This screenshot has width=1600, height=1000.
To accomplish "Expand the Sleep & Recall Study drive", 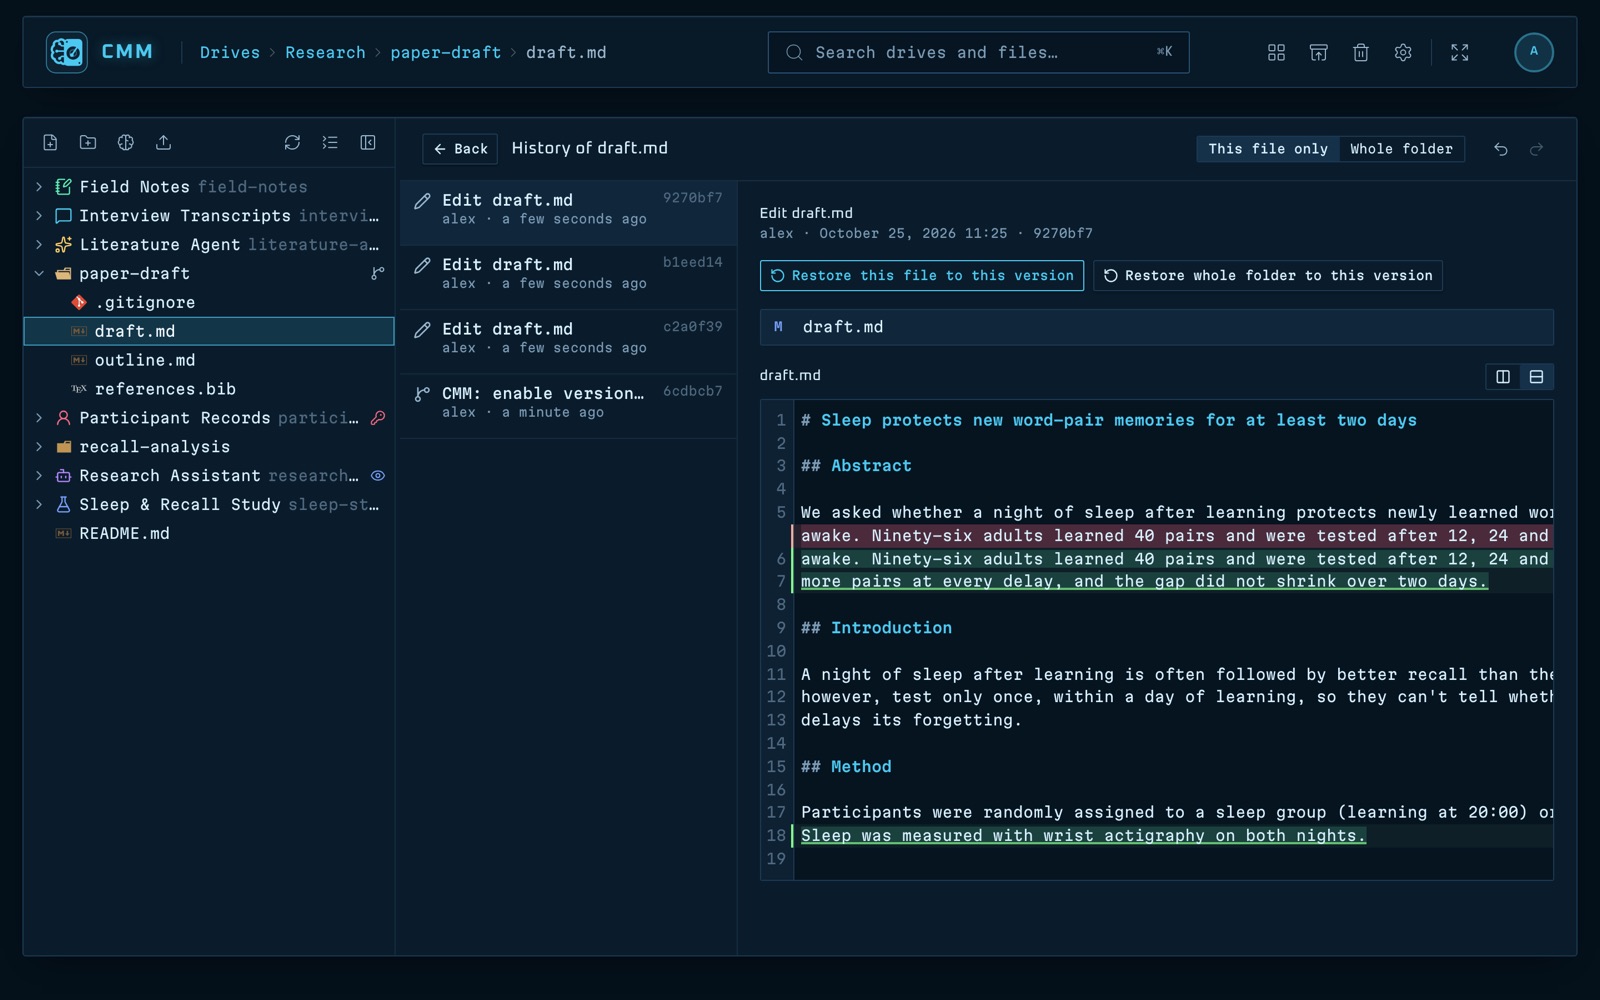I will click(39, 505).
